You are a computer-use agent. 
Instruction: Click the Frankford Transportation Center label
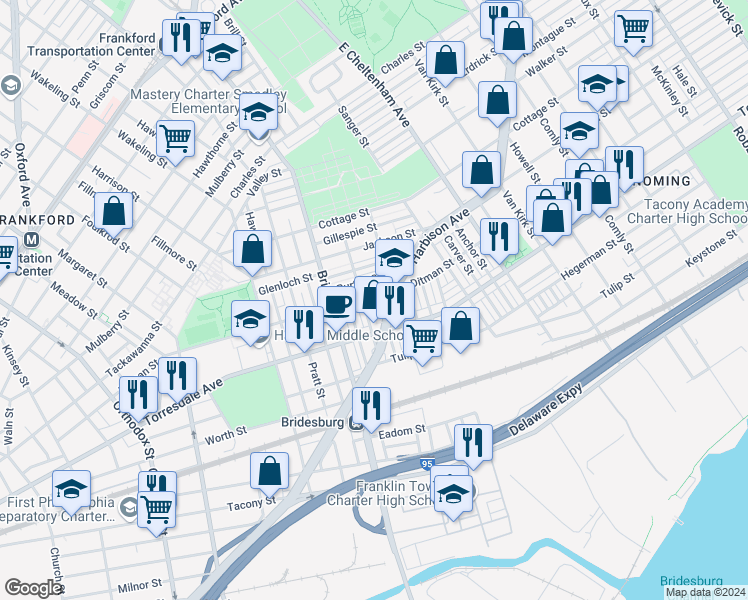coord(91,45)
